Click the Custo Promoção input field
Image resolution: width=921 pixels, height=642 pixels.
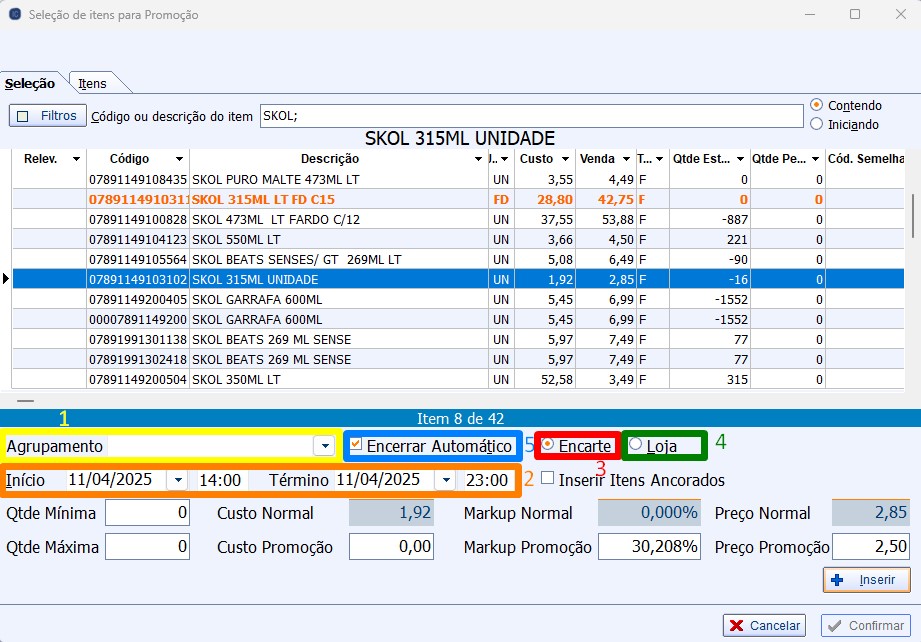(391, 547)
